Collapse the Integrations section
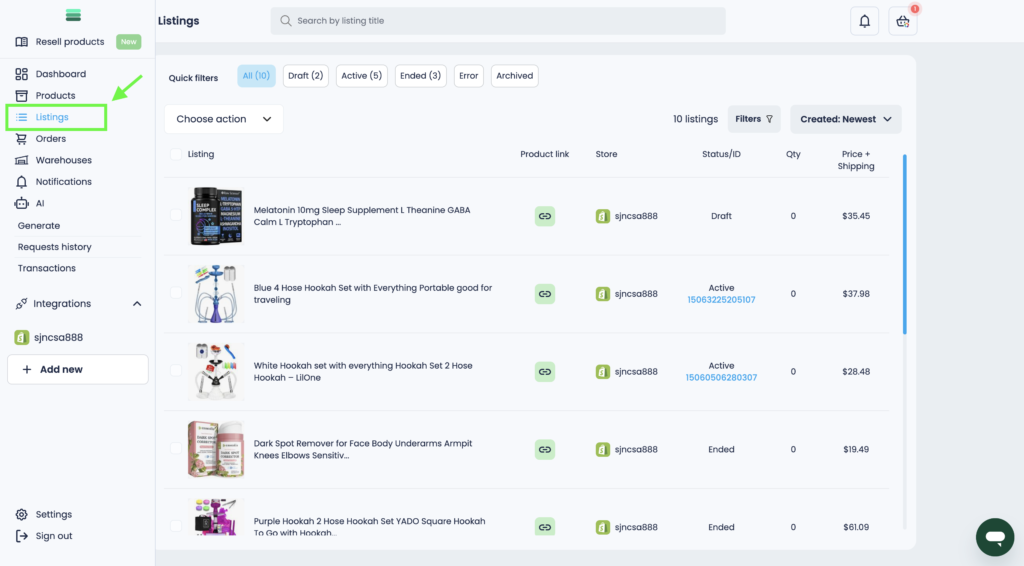This screenshot has width=1024, height=566. [x=137, y=304]
